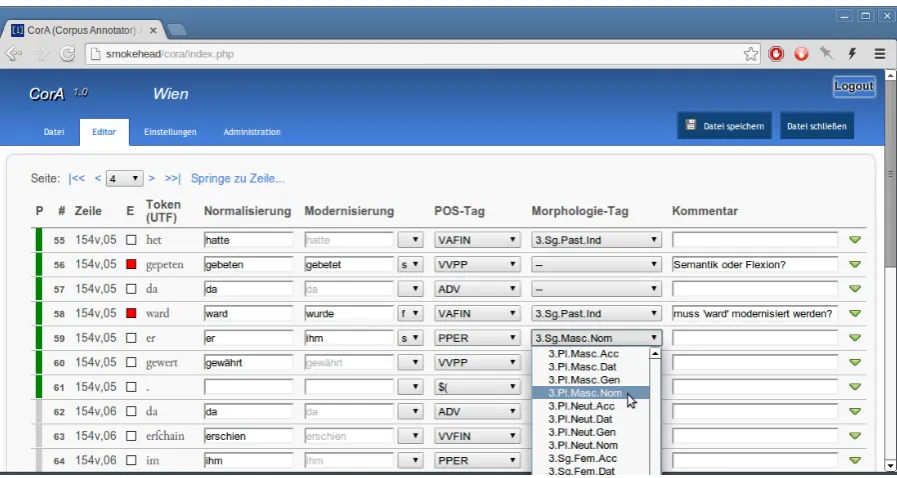897x478 pixels.
Task: Select 3.Pl.Masc.Nom from the open list
Action: (x=590, y=393)
